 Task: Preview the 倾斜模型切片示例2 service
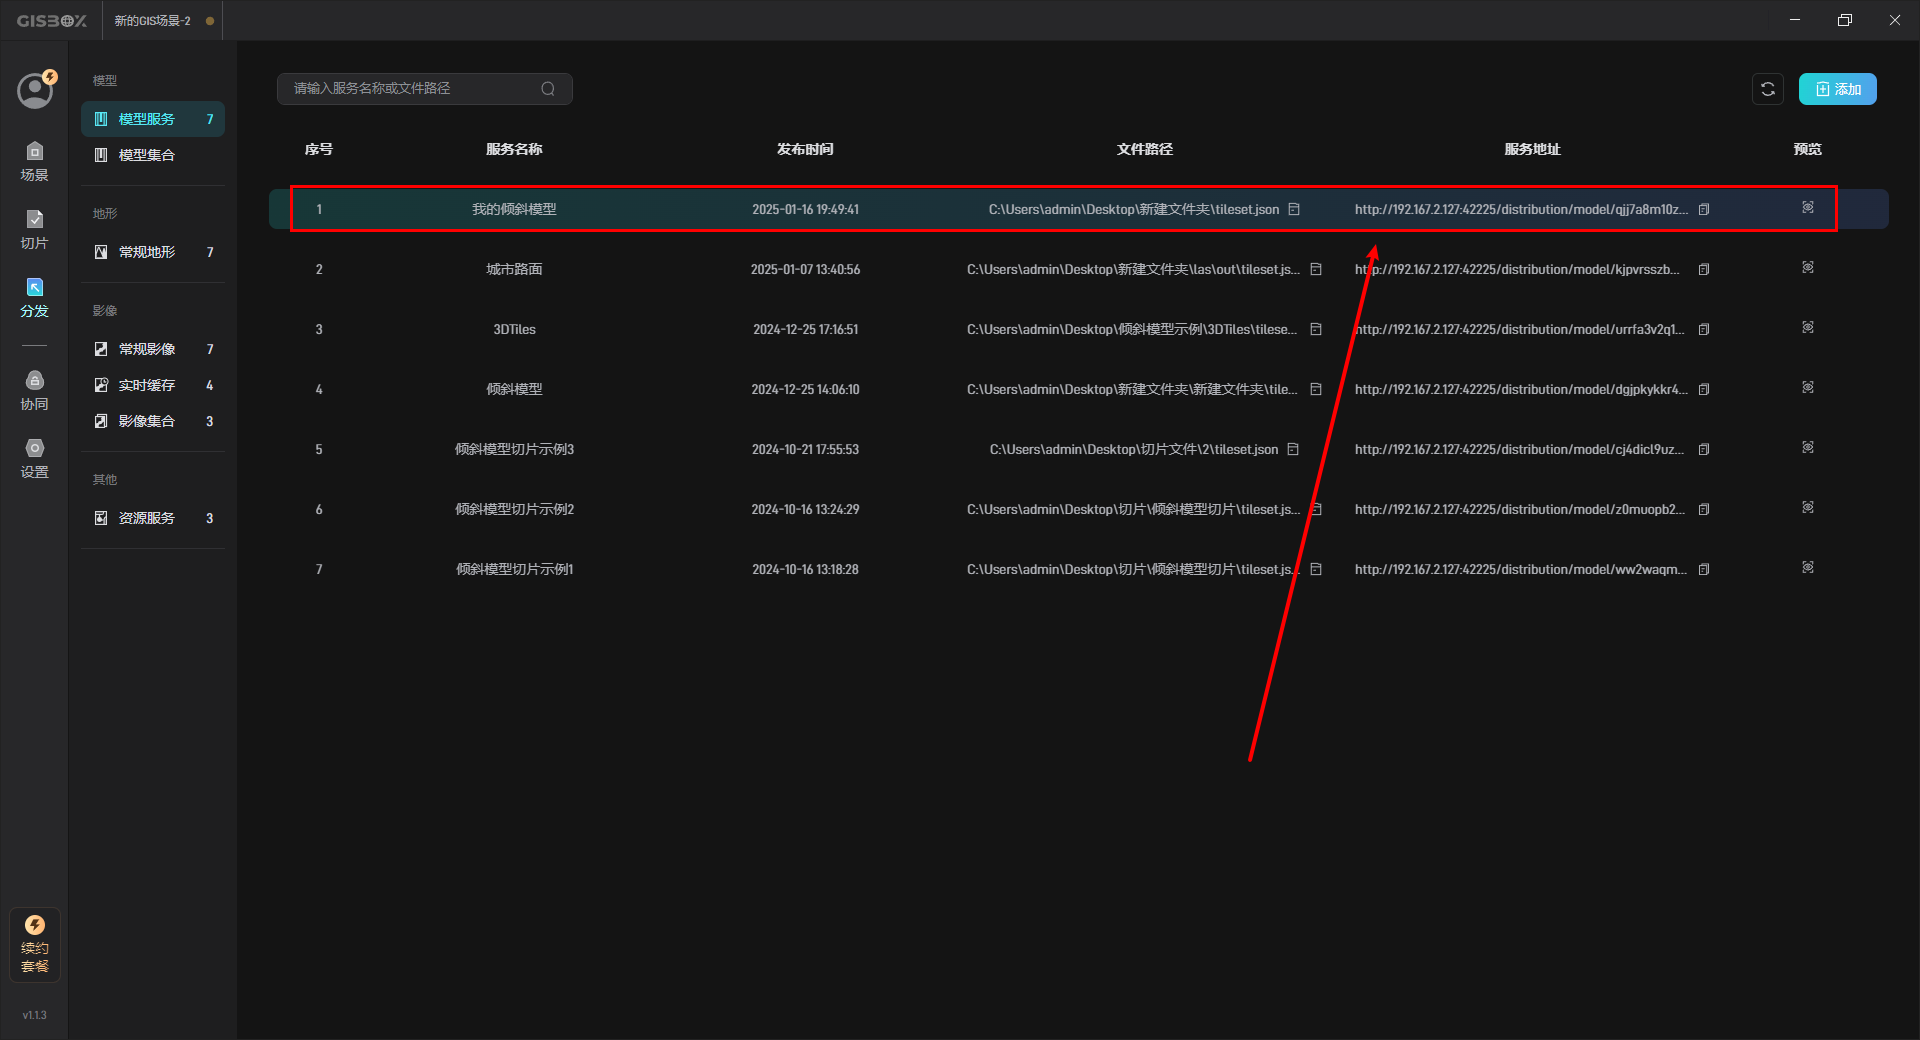[1808, 507]
